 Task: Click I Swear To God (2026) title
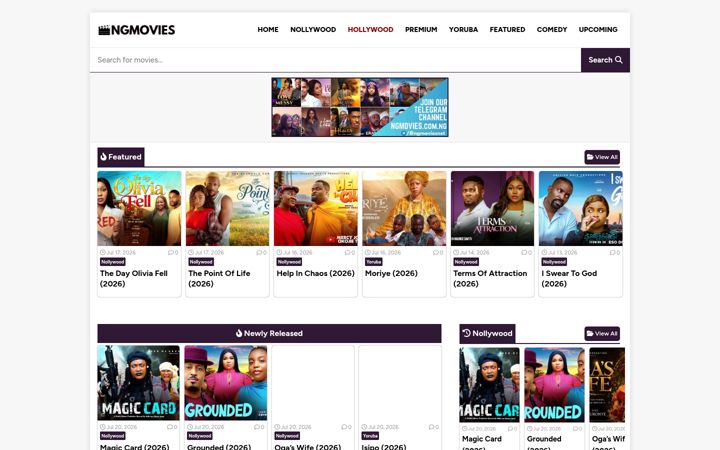569,278
